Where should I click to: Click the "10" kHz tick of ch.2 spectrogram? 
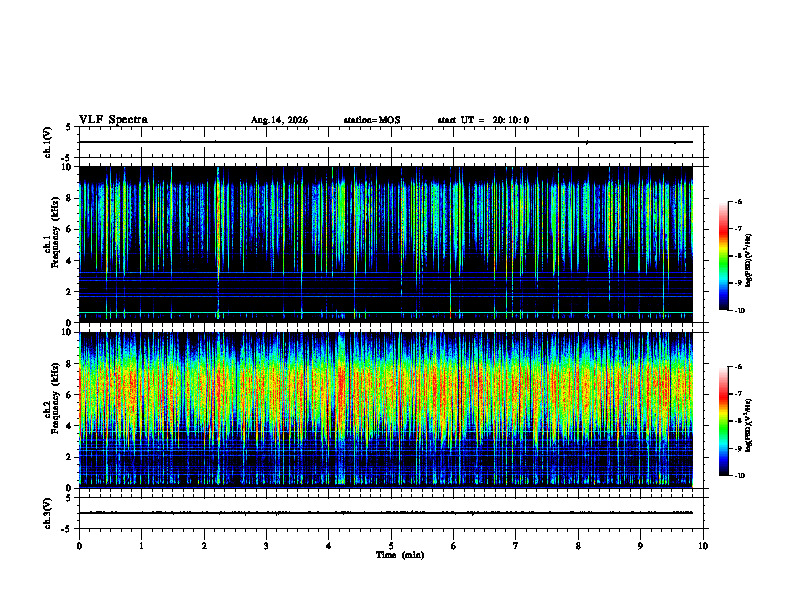(x=67, y=332)
